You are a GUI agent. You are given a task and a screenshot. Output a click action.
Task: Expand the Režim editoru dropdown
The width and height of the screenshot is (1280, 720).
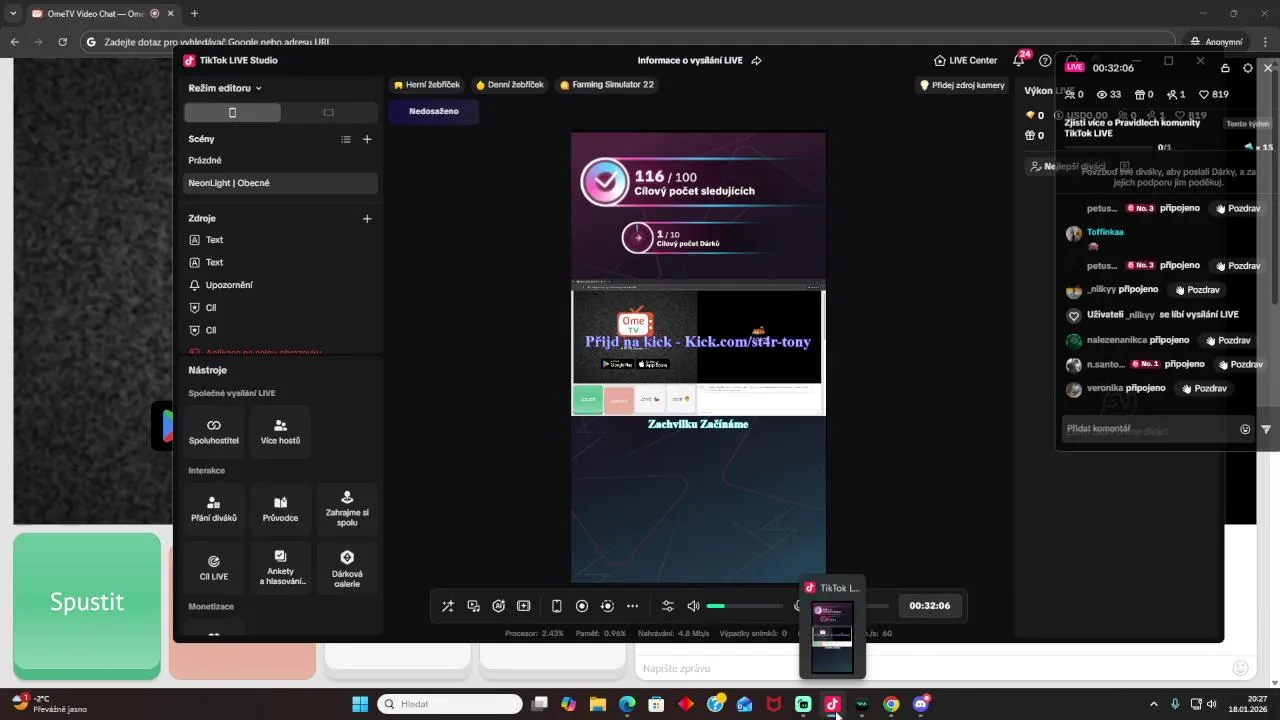pos(225,88)
